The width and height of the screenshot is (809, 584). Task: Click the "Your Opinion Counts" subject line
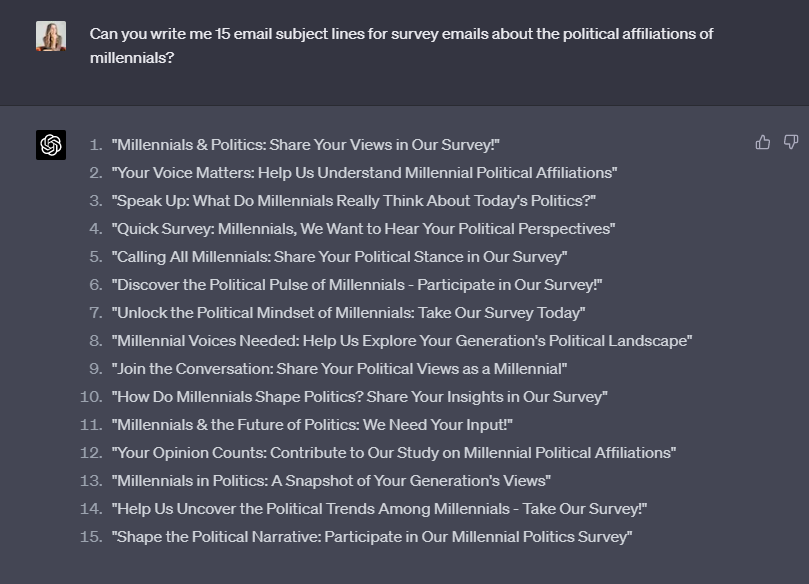(394, 453)
